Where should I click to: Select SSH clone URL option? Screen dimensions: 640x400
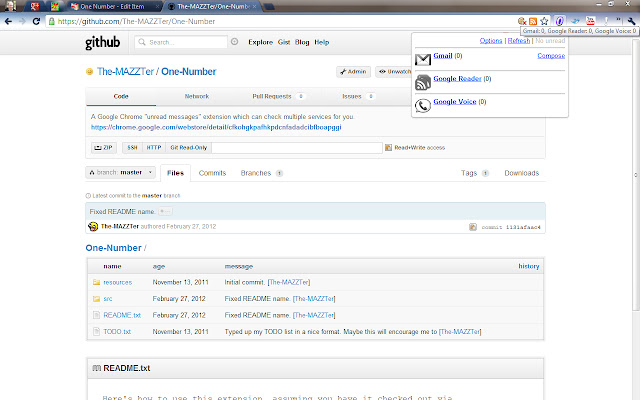[132, 147]
